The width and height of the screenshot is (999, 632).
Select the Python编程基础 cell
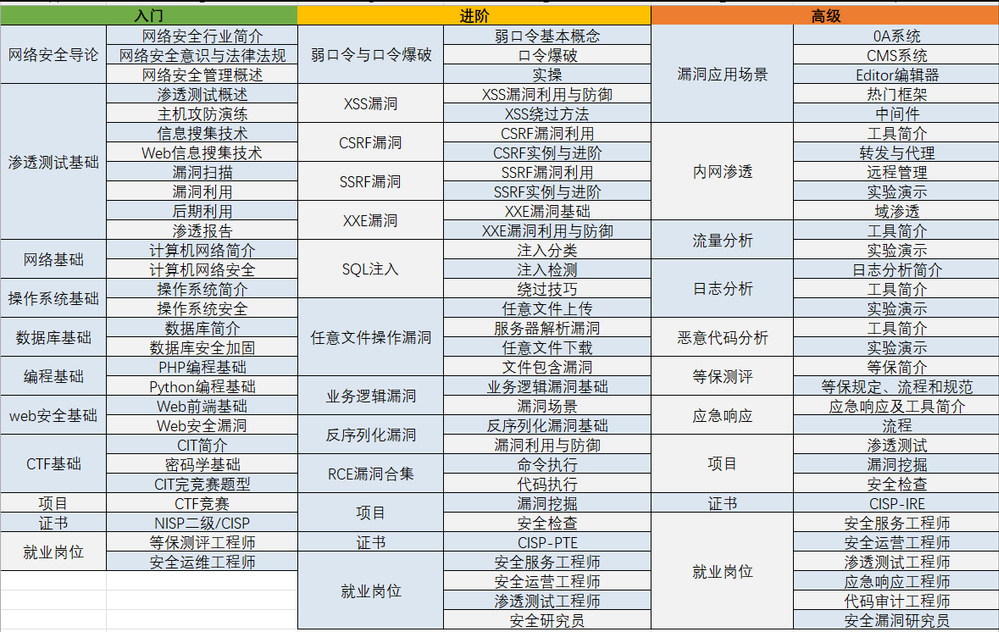202,386
